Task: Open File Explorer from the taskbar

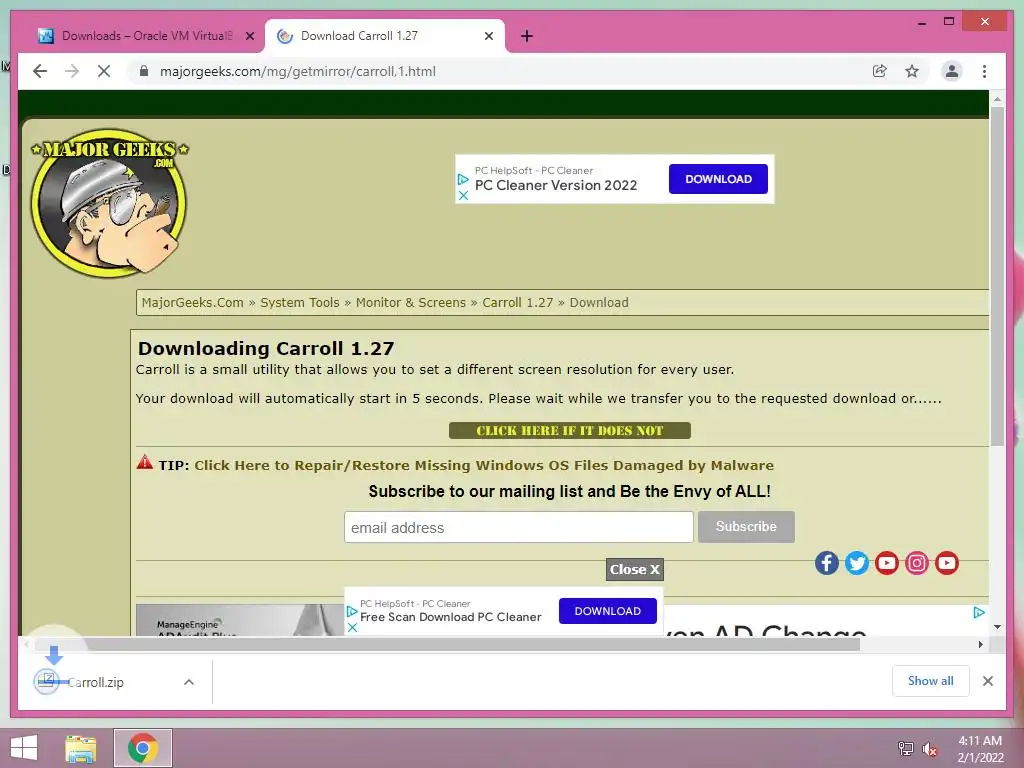Action: tap(81, 748)
